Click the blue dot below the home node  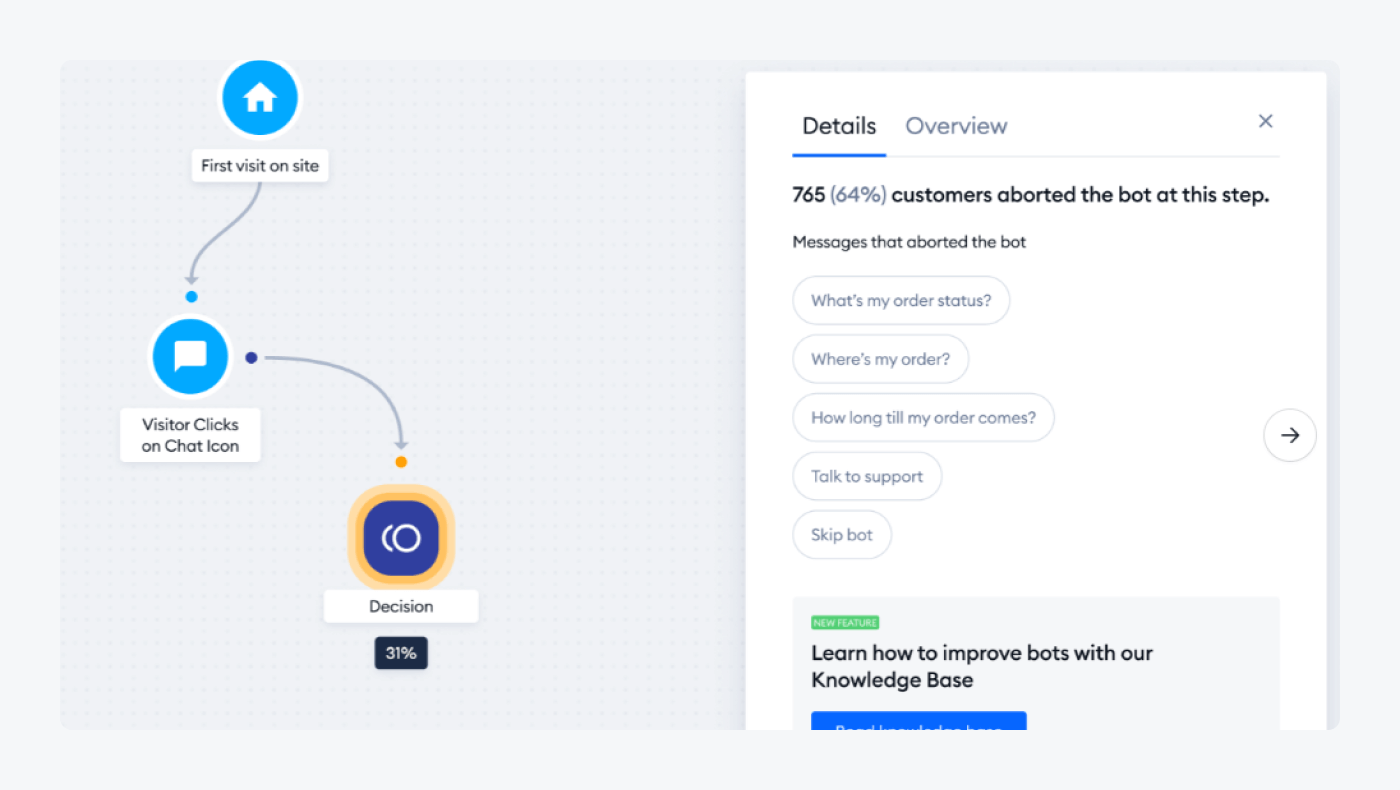(x=191, y=296)
